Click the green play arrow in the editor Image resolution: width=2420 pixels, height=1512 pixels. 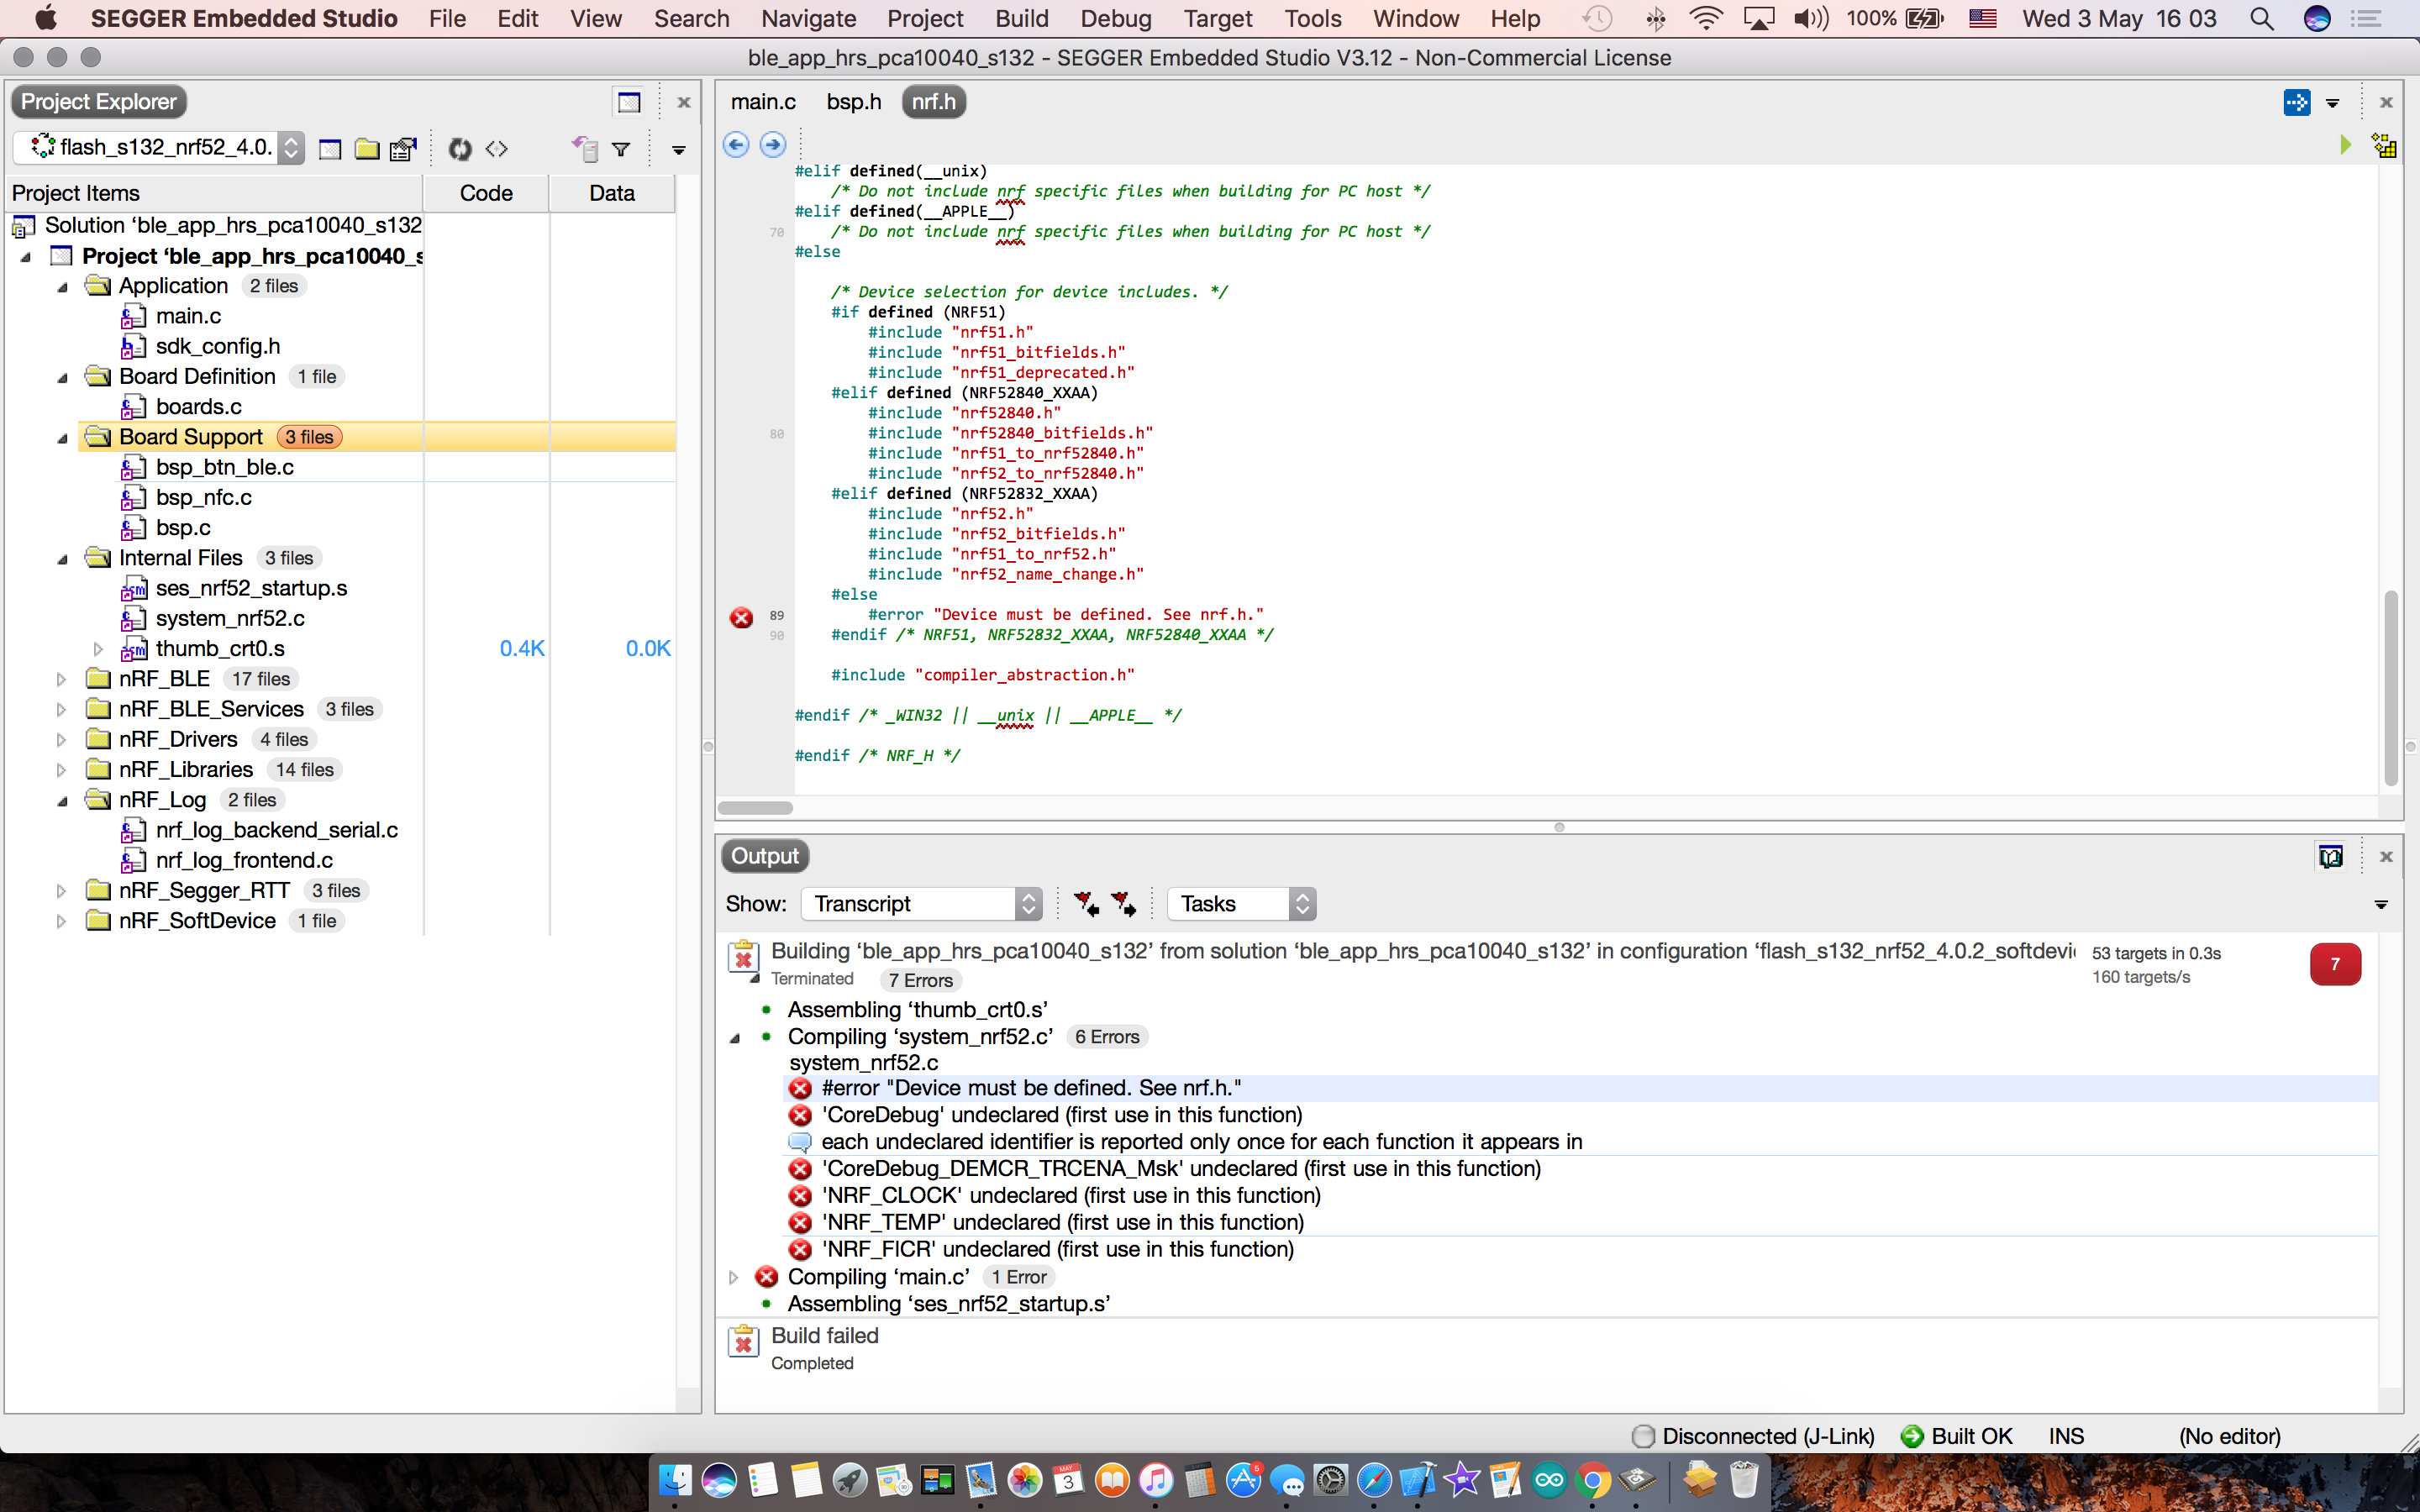pyautogui.click(x=2346, y=145)
